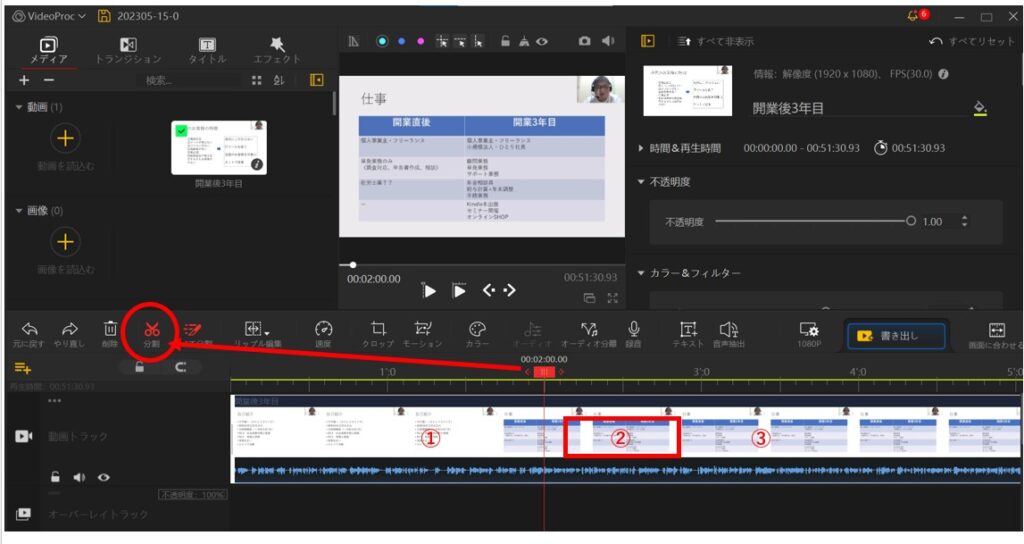1024x544 pixels.
Task: Click the Hide All (すべて非表示) button
Action: [x=715, y=41]
